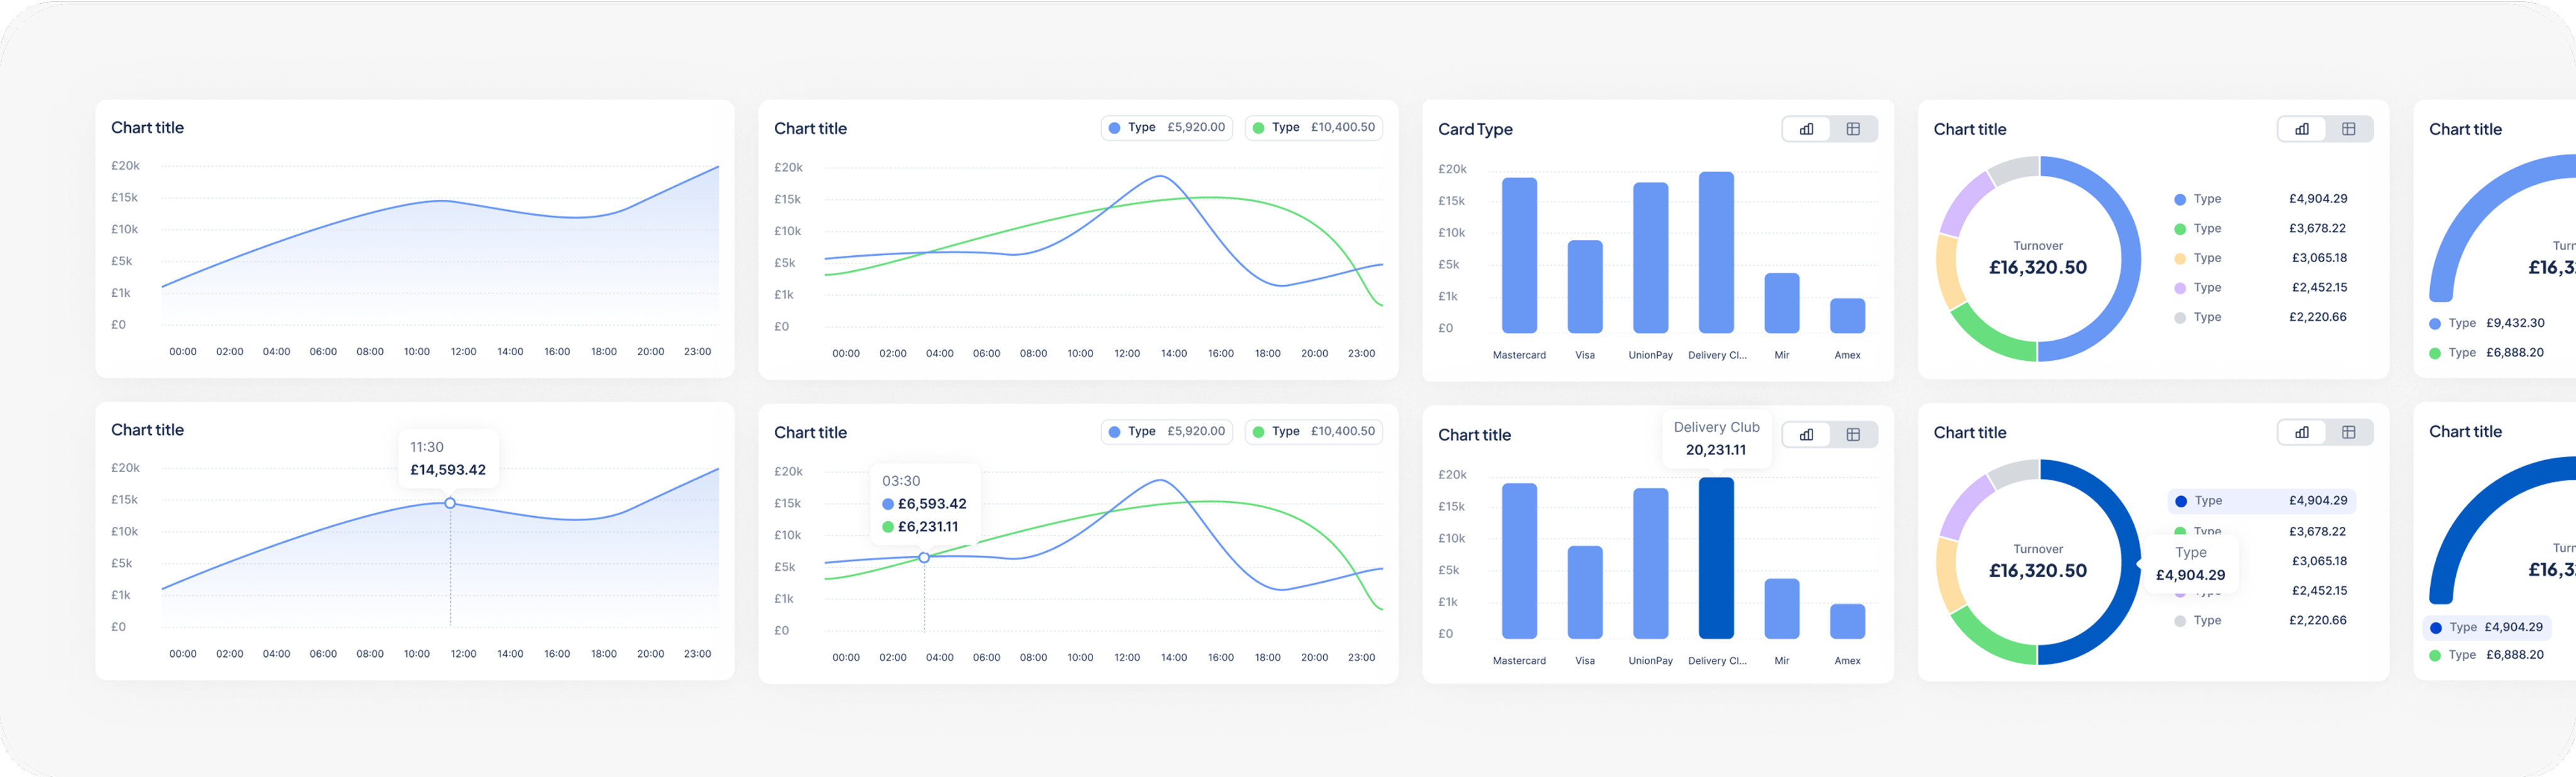Click the Mastercard bar in Card Type chart
Viewport: 2576px width, 777px height.
pos(1519,255)
